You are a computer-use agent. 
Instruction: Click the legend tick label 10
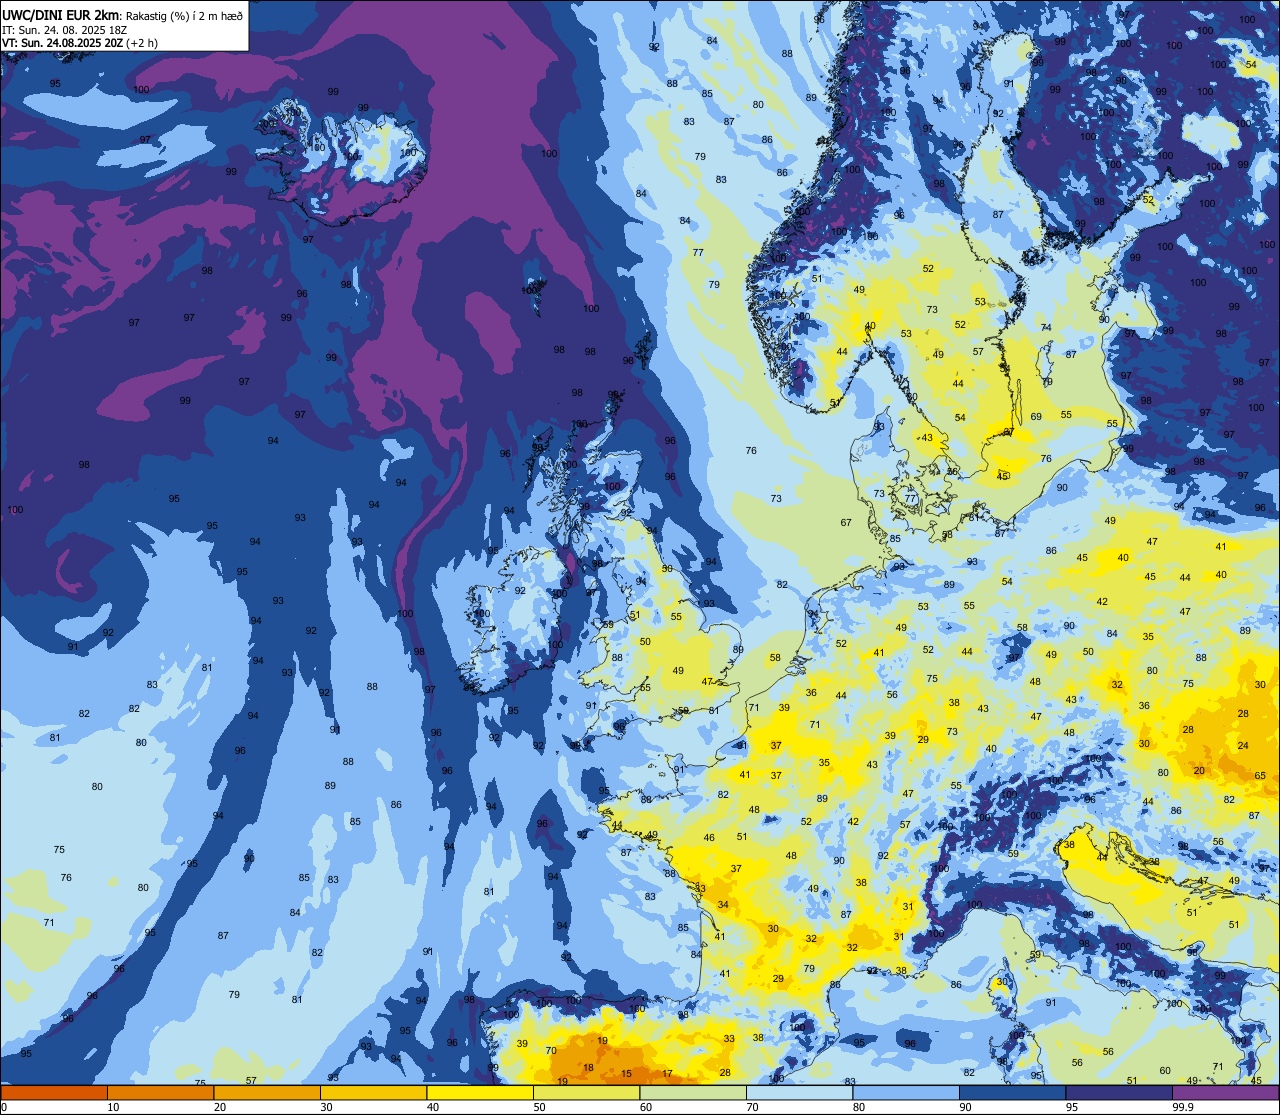[113, 1107]
